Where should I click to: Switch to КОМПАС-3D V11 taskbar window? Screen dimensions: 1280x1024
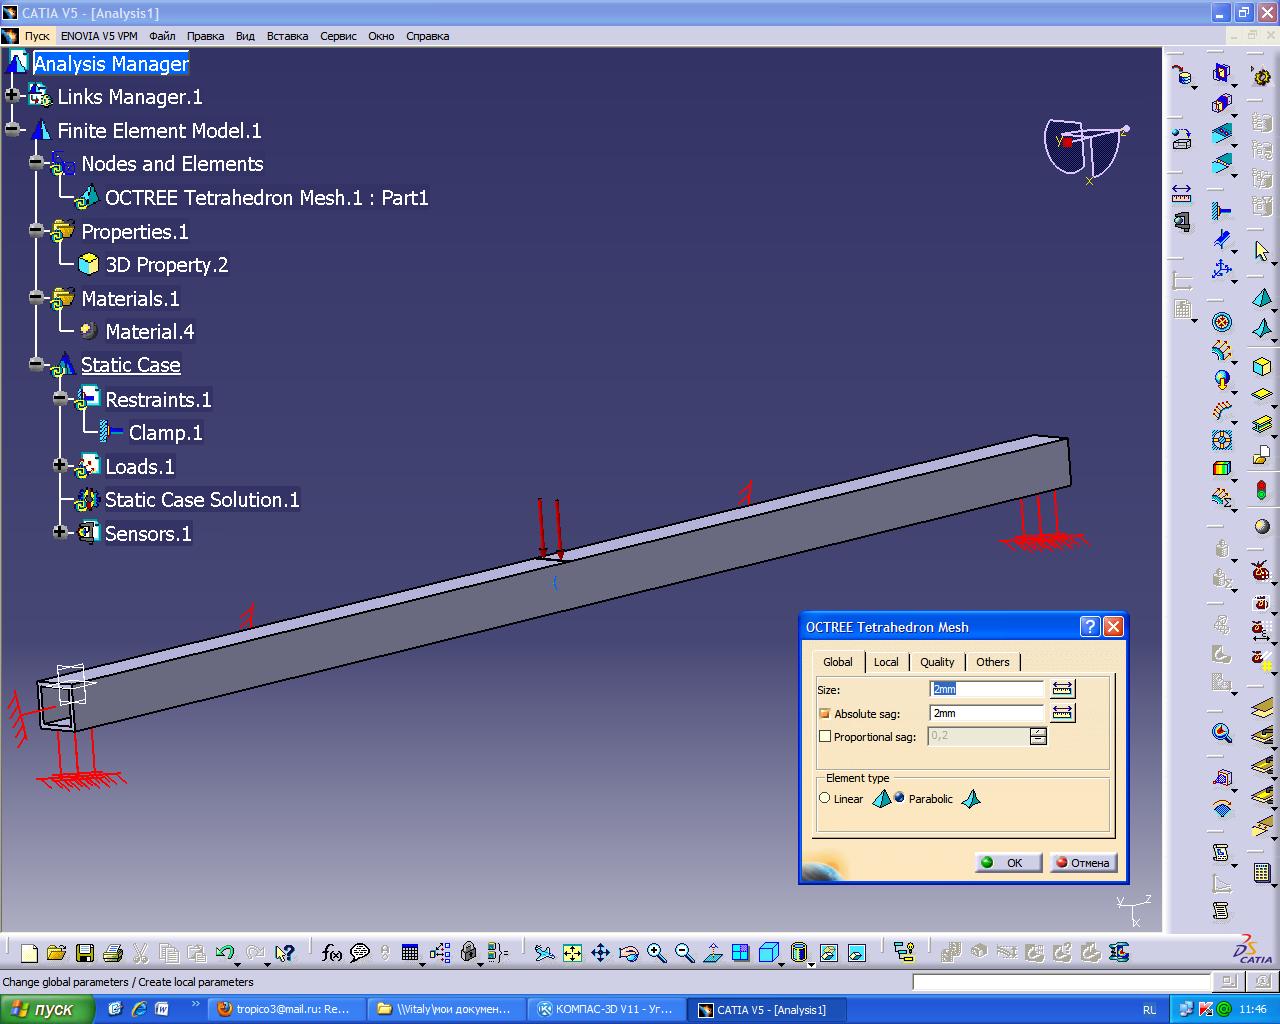point(606,1009)
